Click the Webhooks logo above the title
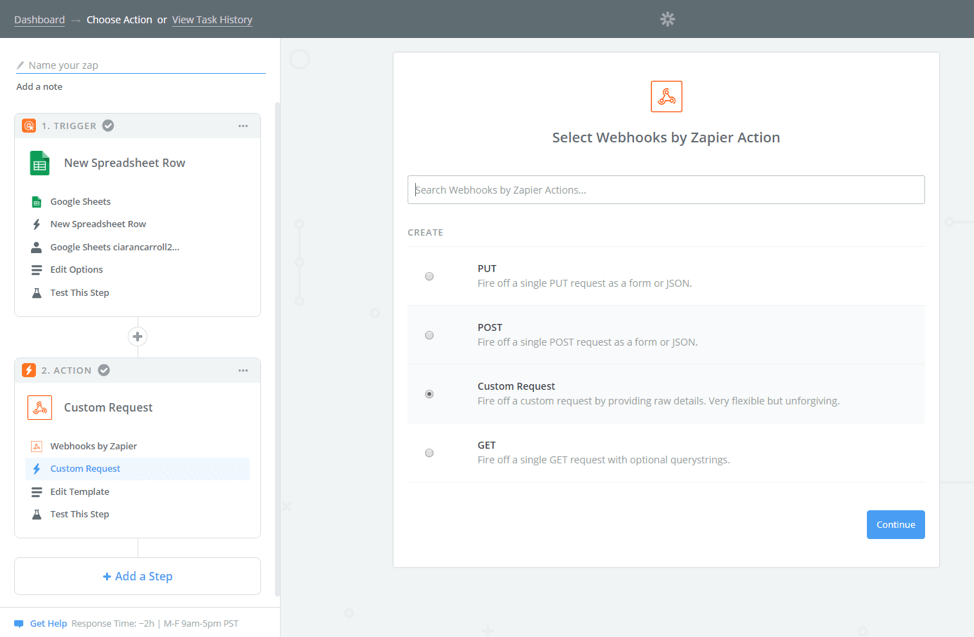974x637 pixels. tap(667, 96)
